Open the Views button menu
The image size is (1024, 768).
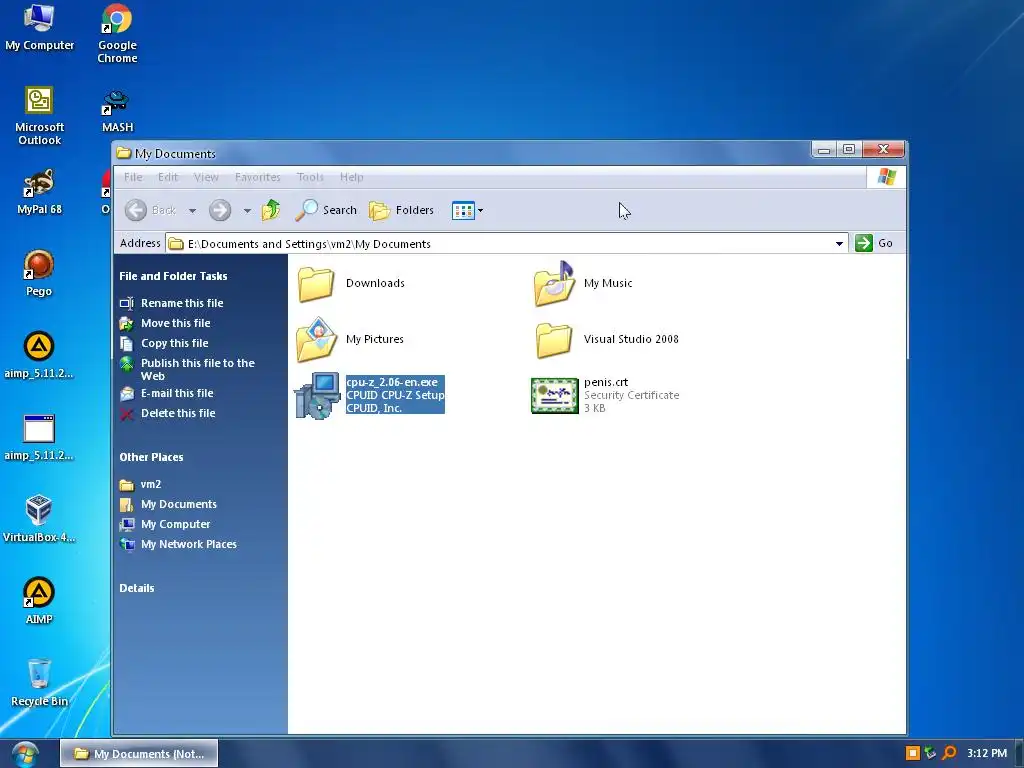coord(468,210)
